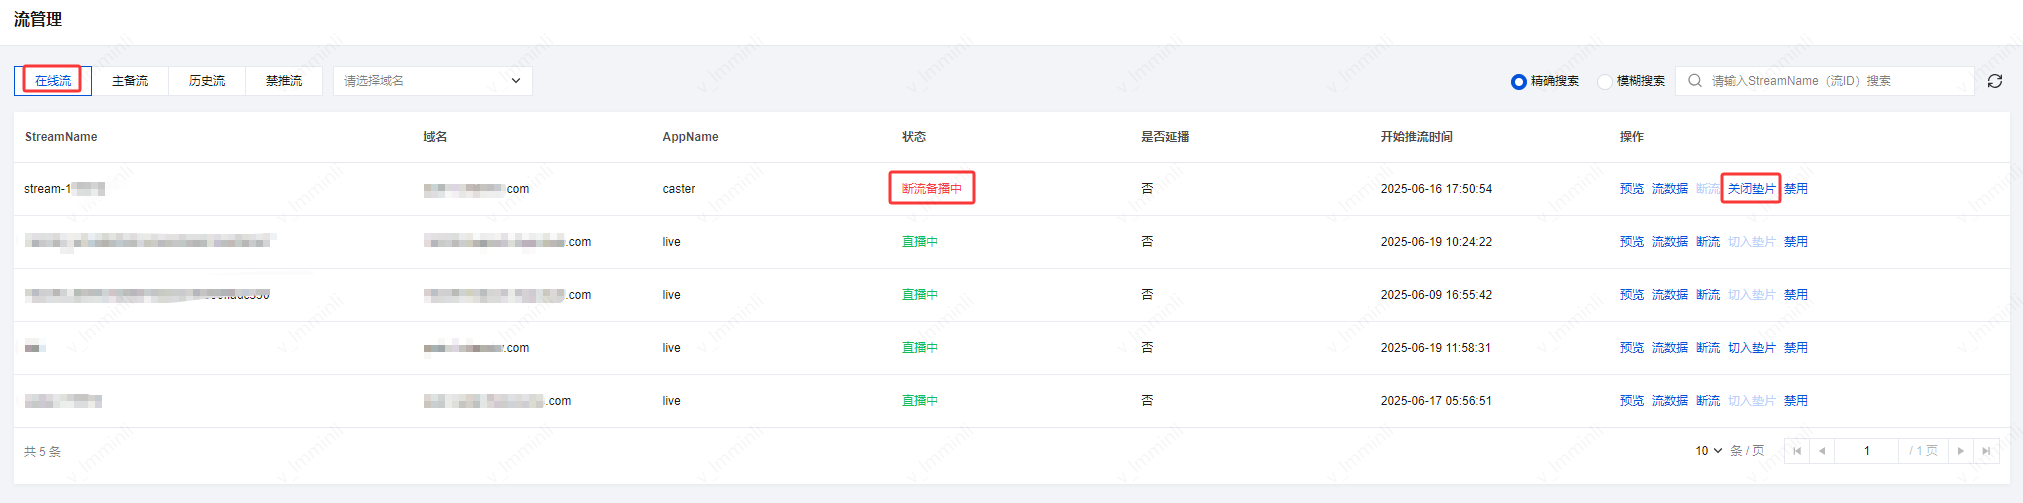
Task: Go to previous page arrow icon
Action: (1822, 451)
